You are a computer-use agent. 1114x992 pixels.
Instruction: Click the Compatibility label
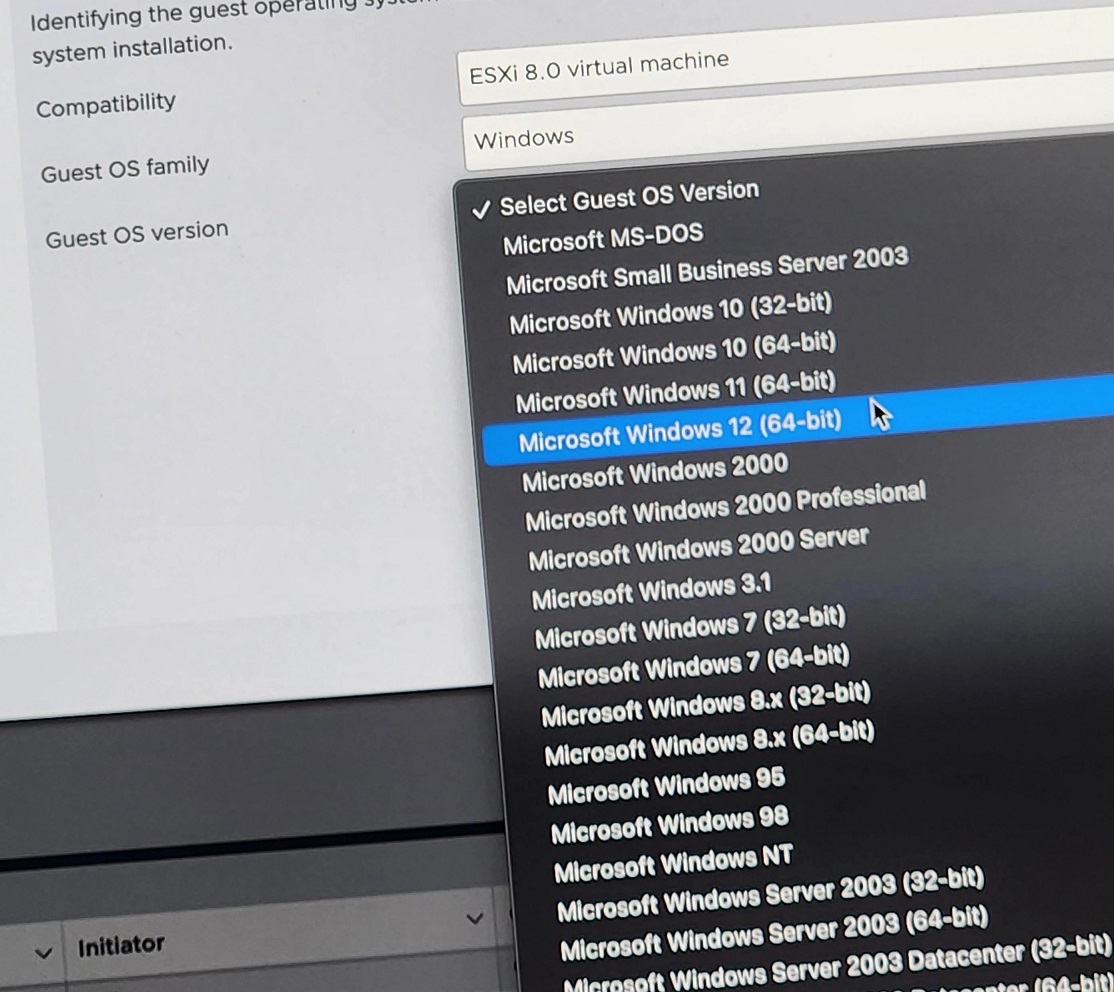point(105,105)
